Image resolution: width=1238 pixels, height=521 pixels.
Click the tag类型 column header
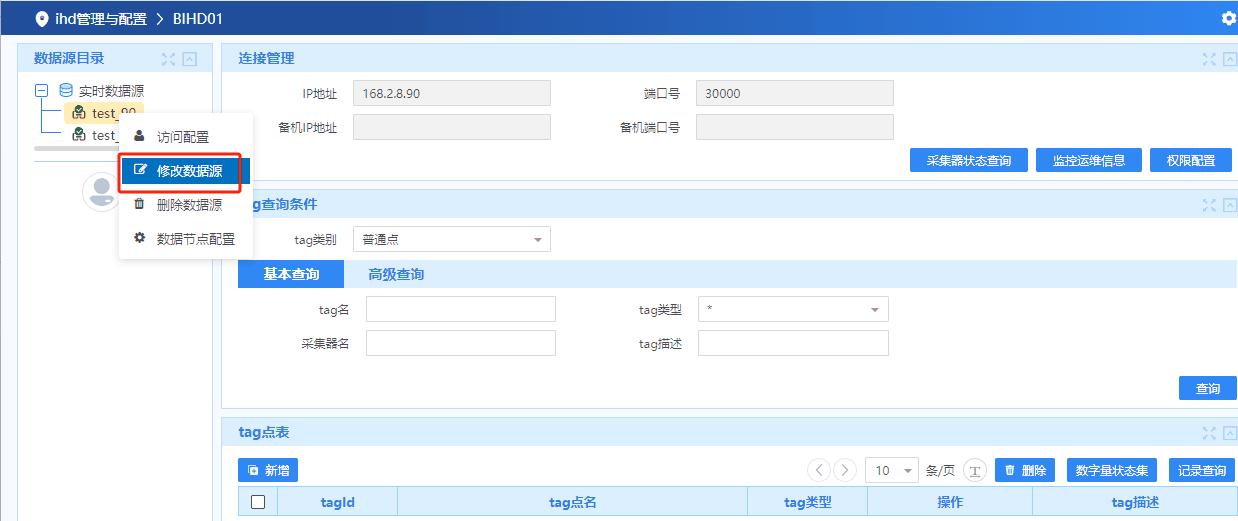click(x=808, y=503)
